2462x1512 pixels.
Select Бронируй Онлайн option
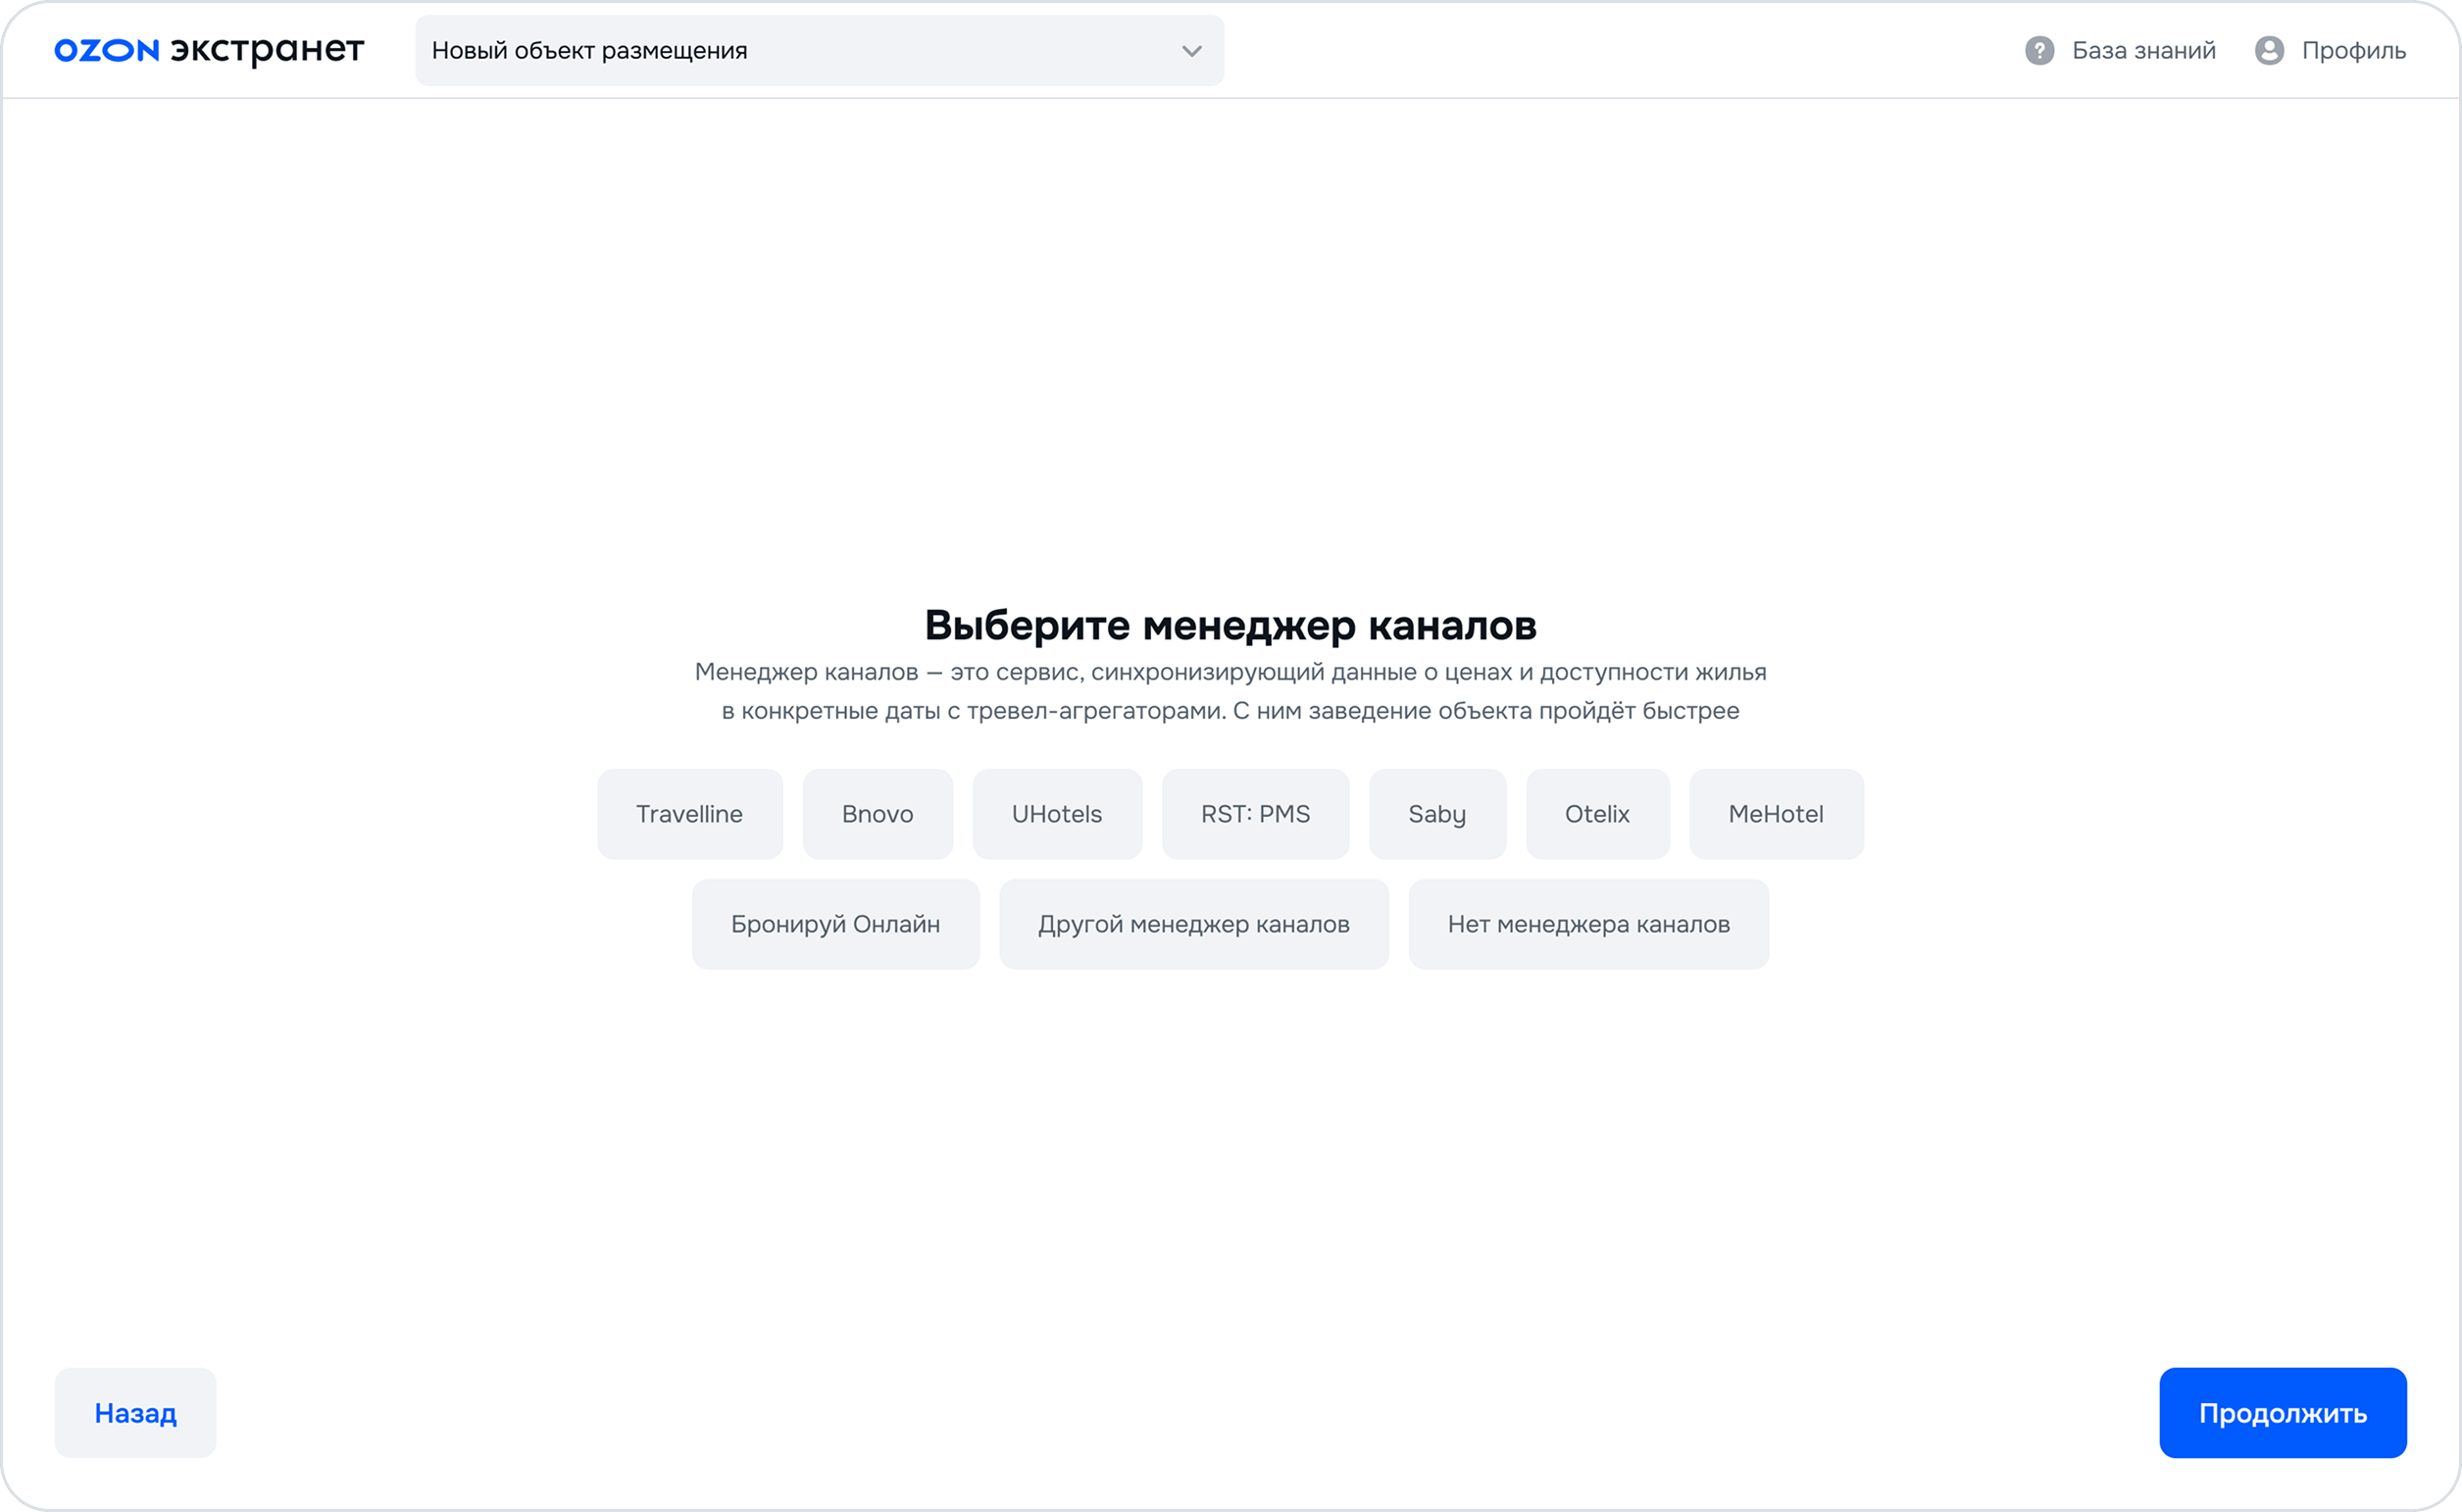click(835, 924)
